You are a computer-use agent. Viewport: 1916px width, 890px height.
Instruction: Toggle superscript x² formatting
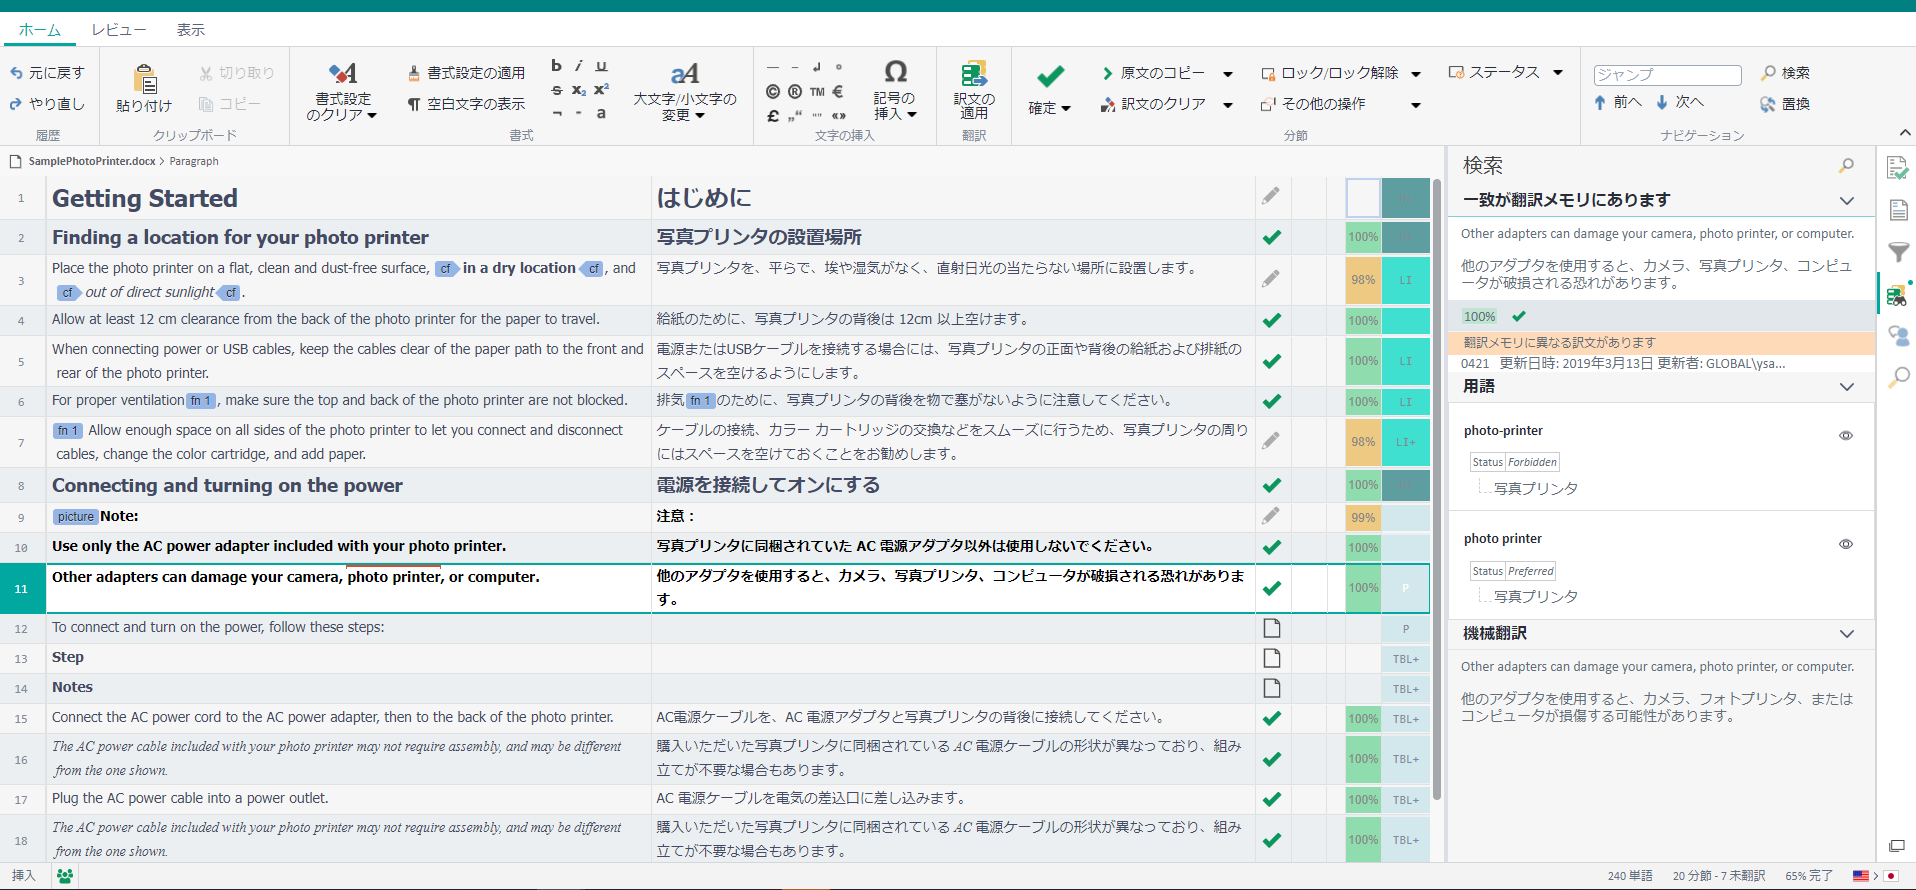[601, 90]
